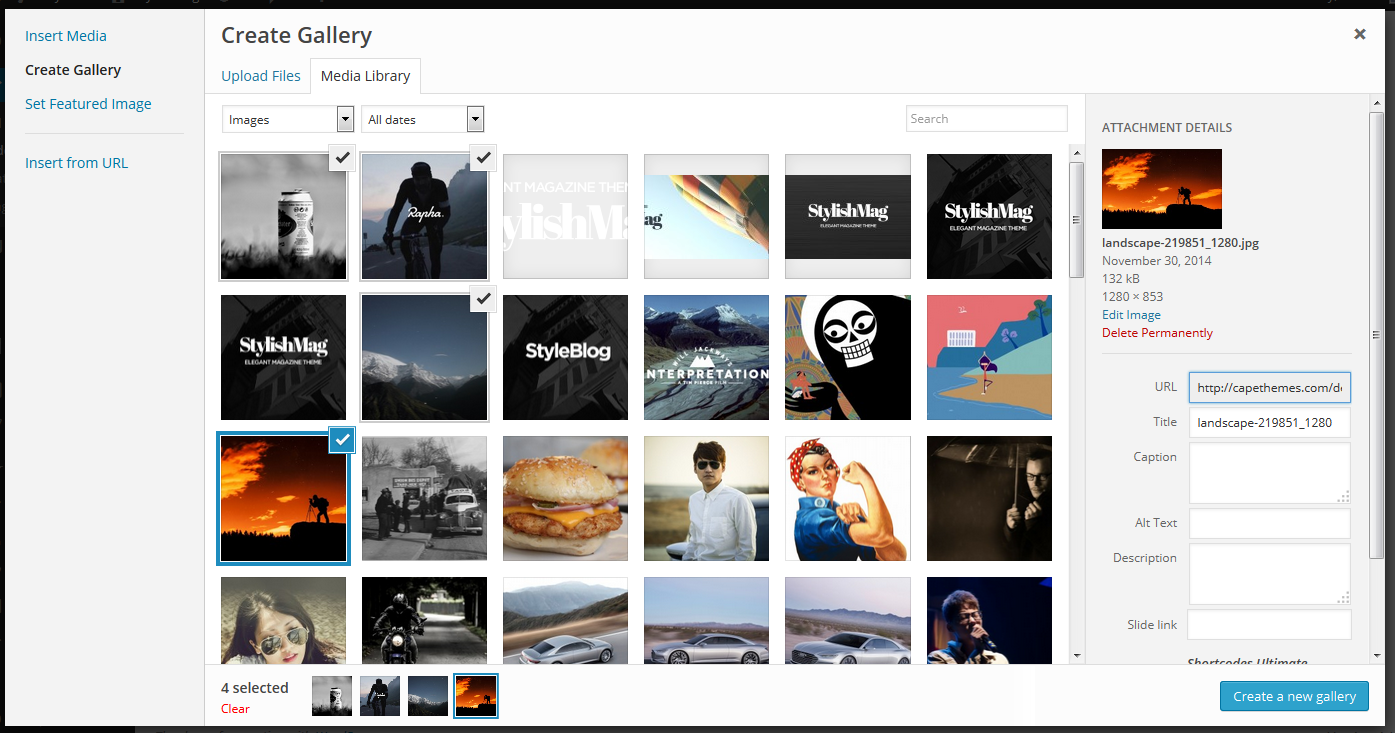Toggle the blue checkmark on sunset photo

pyautogui.click(x=342, y=440)
